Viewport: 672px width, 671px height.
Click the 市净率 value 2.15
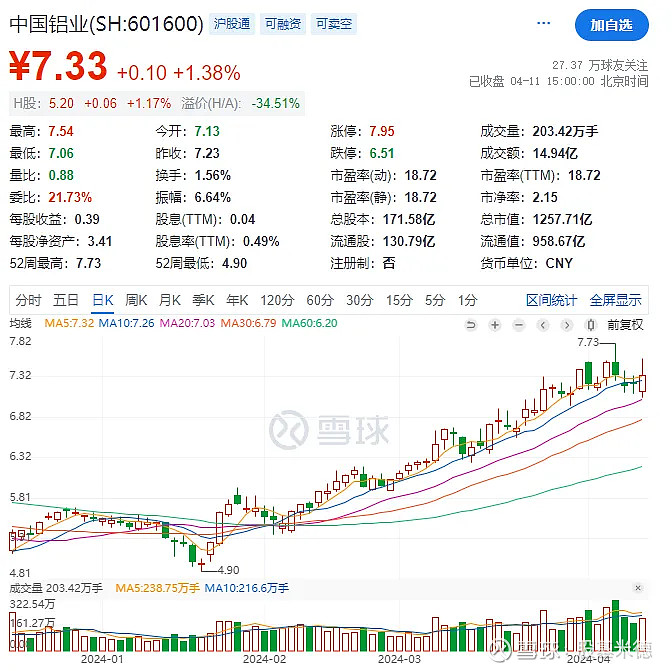pos(545,197)
